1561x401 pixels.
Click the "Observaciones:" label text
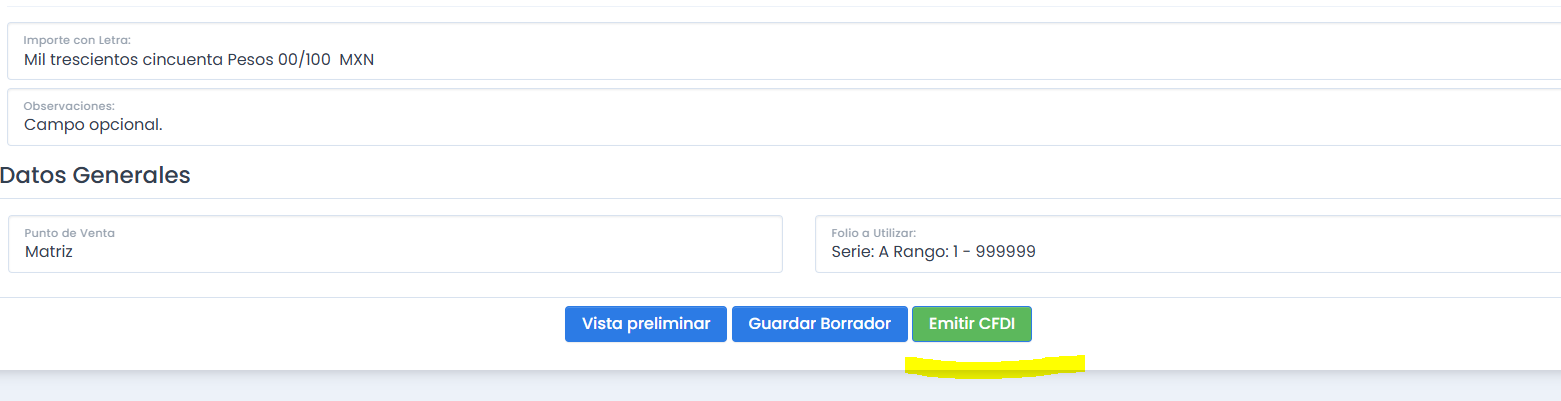point(69,105)
